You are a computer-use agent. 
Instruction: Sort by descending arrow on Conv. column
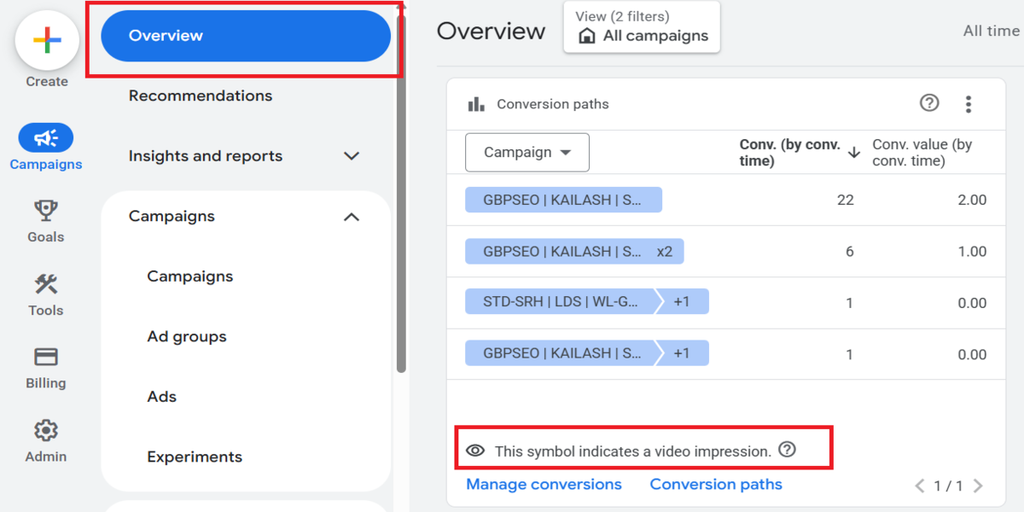[x=854, y=153]
